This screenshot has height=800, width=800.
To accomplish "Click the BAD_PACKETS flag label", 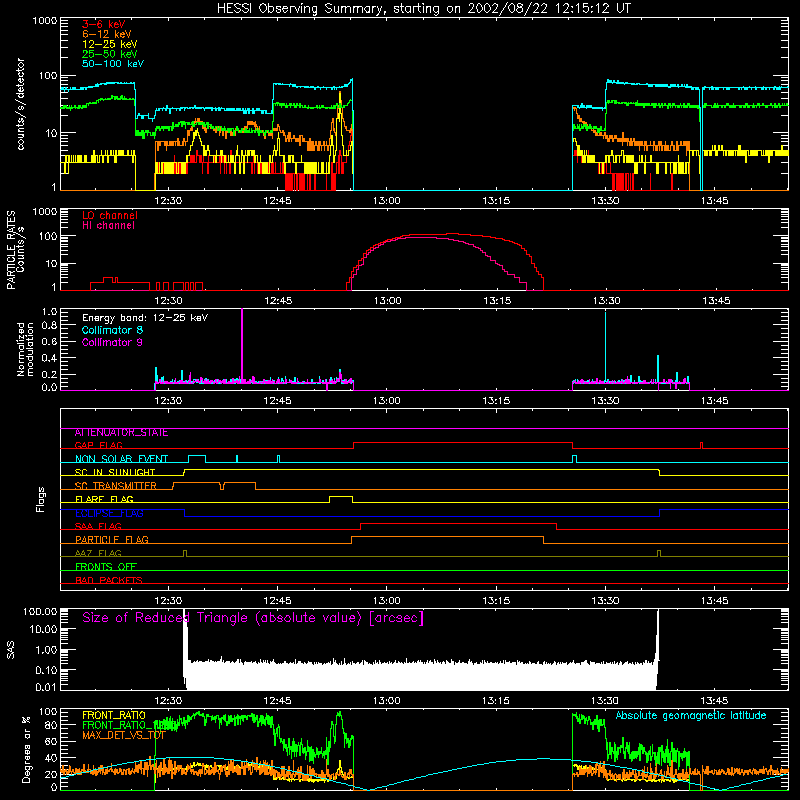I will [109, 581].
